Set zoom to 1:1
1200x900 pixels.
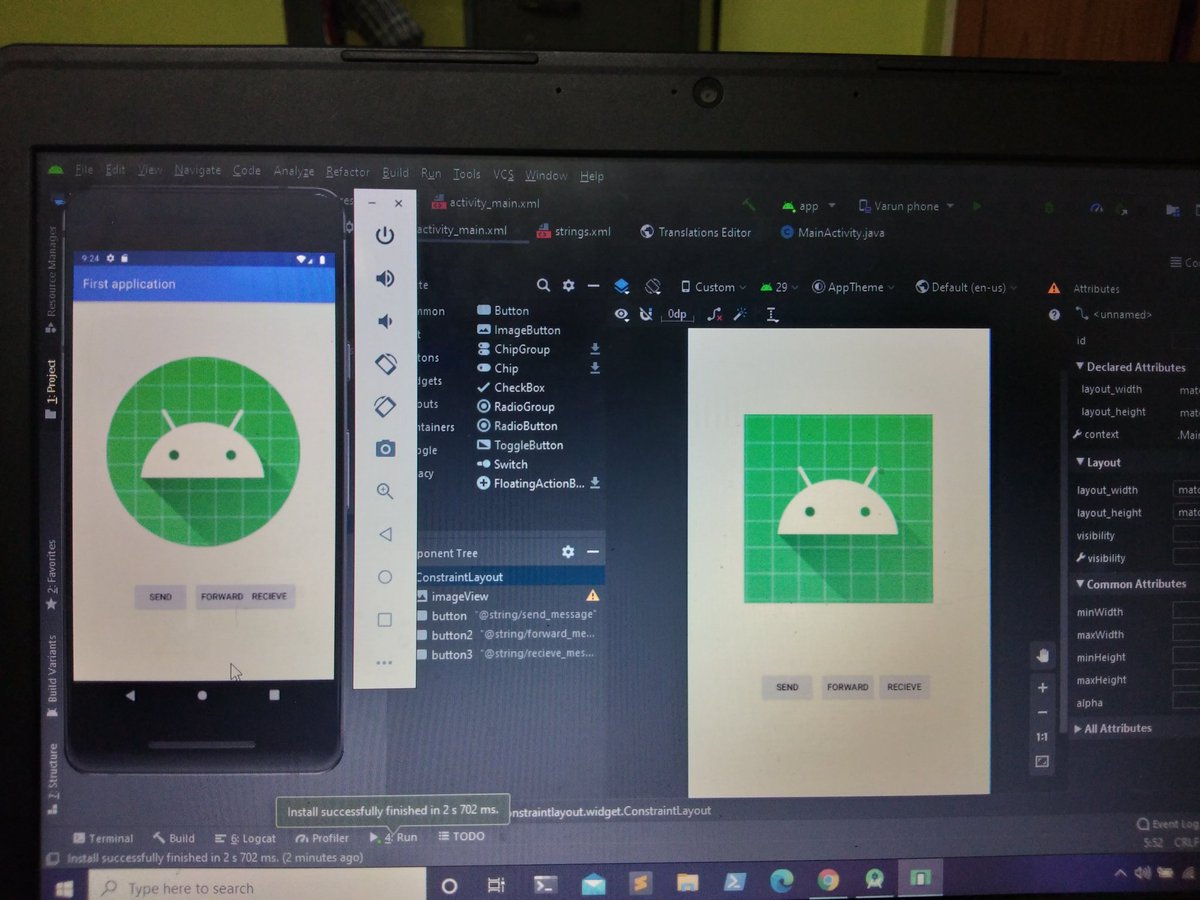point(1042,737)
